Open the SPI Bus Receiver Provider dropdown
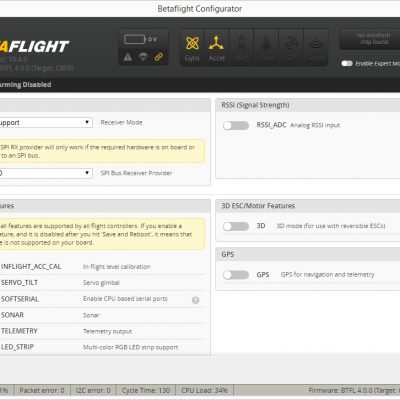400x400 pixels. click(46, 173)
